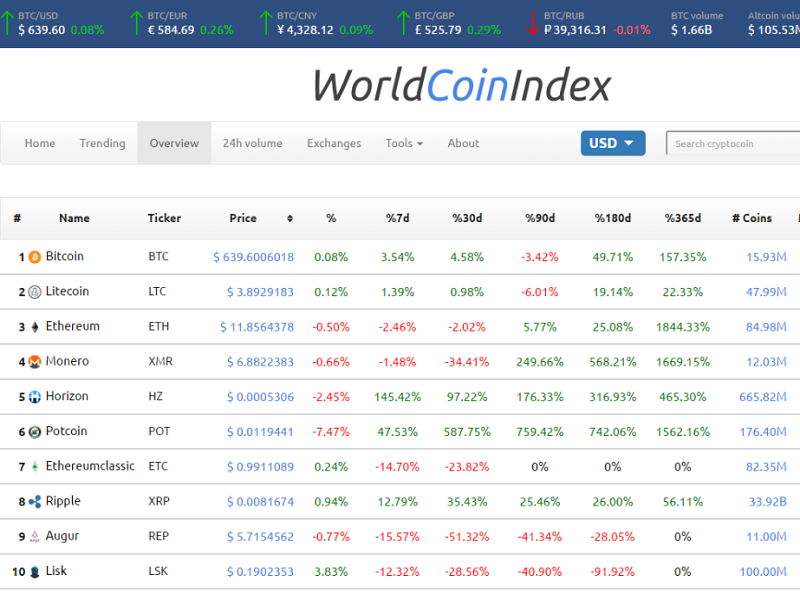Open the Litecoin coin page
Image resolution: width=800 pixels, height=600 pixels.
click(67, 291)
